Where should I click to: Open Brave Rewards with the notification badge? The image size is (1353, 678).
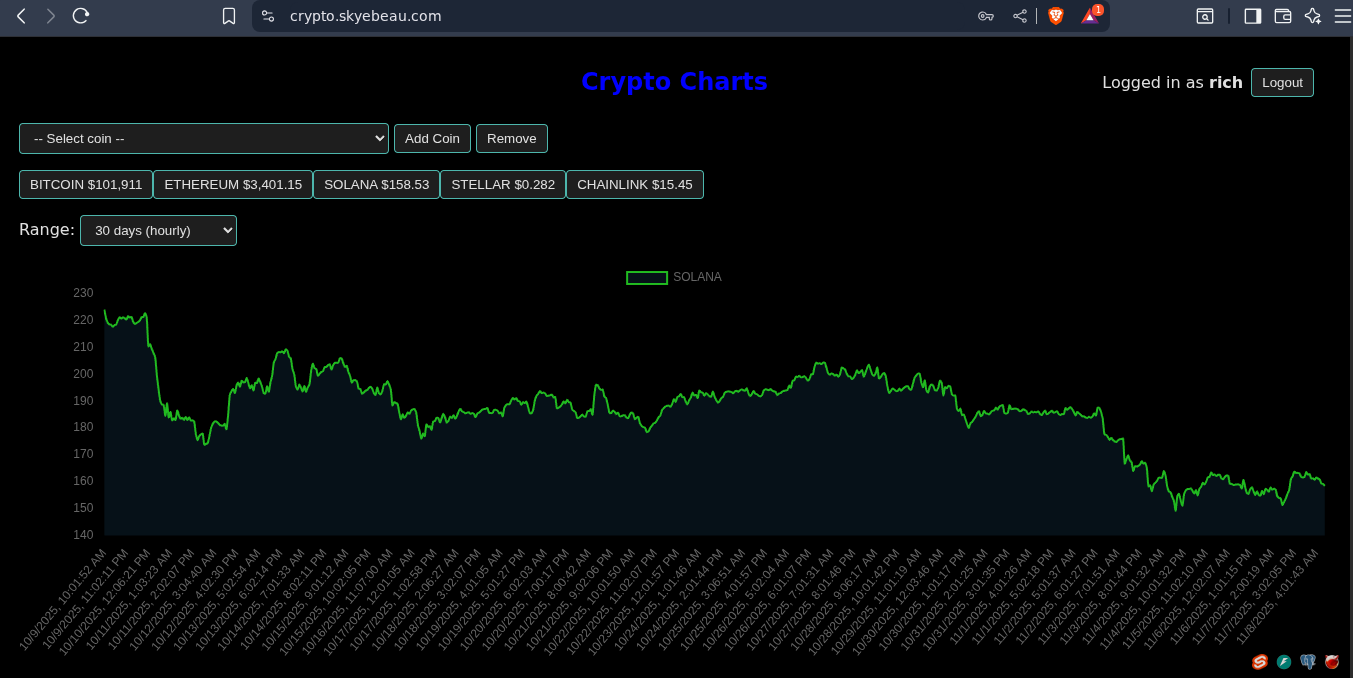[1089, 17]
